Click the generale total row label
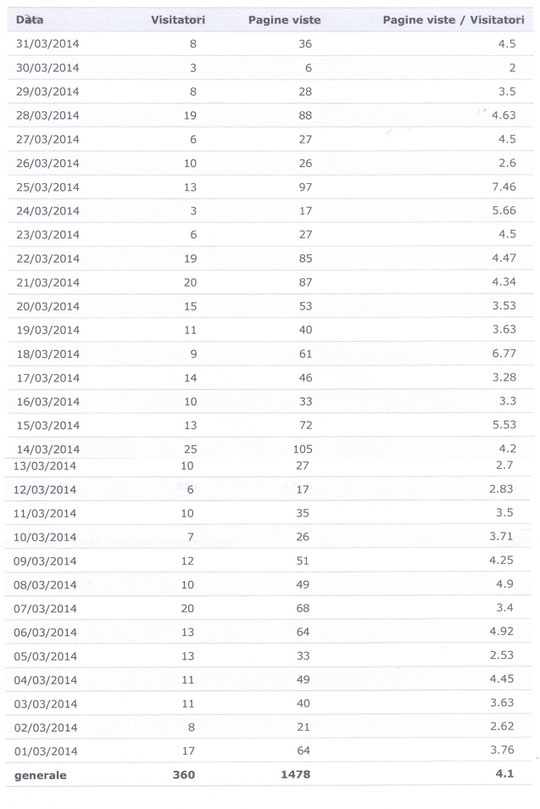The width and height of the screenshot is (540, 809). click(x=40, y=775)
